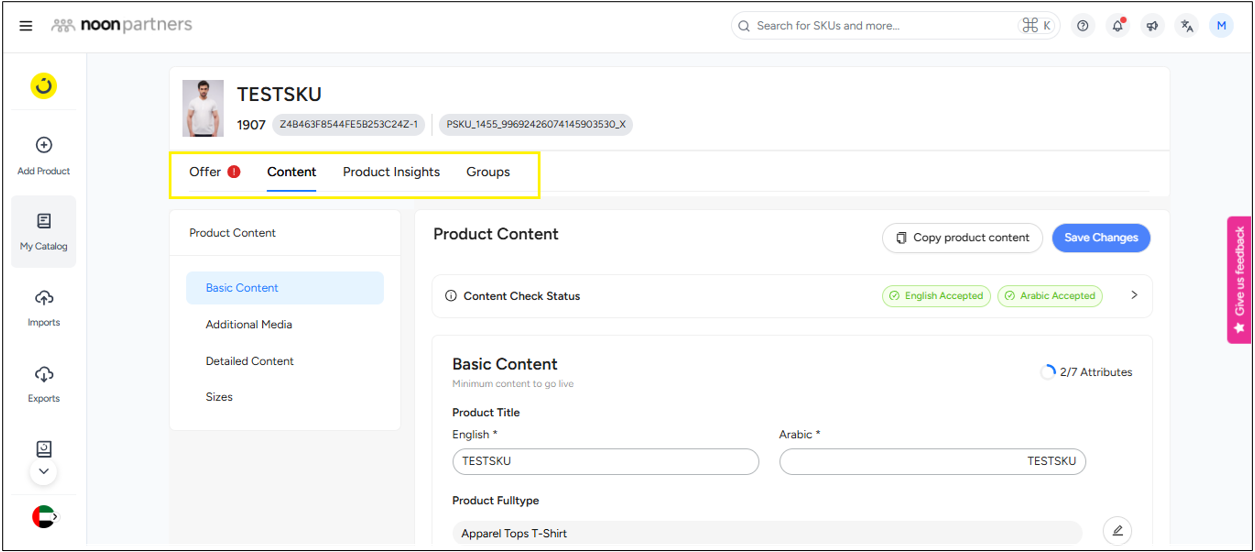Click the Save Changes button
Viewport: 1255px width, 552px height.
[x=1101, y=238]
